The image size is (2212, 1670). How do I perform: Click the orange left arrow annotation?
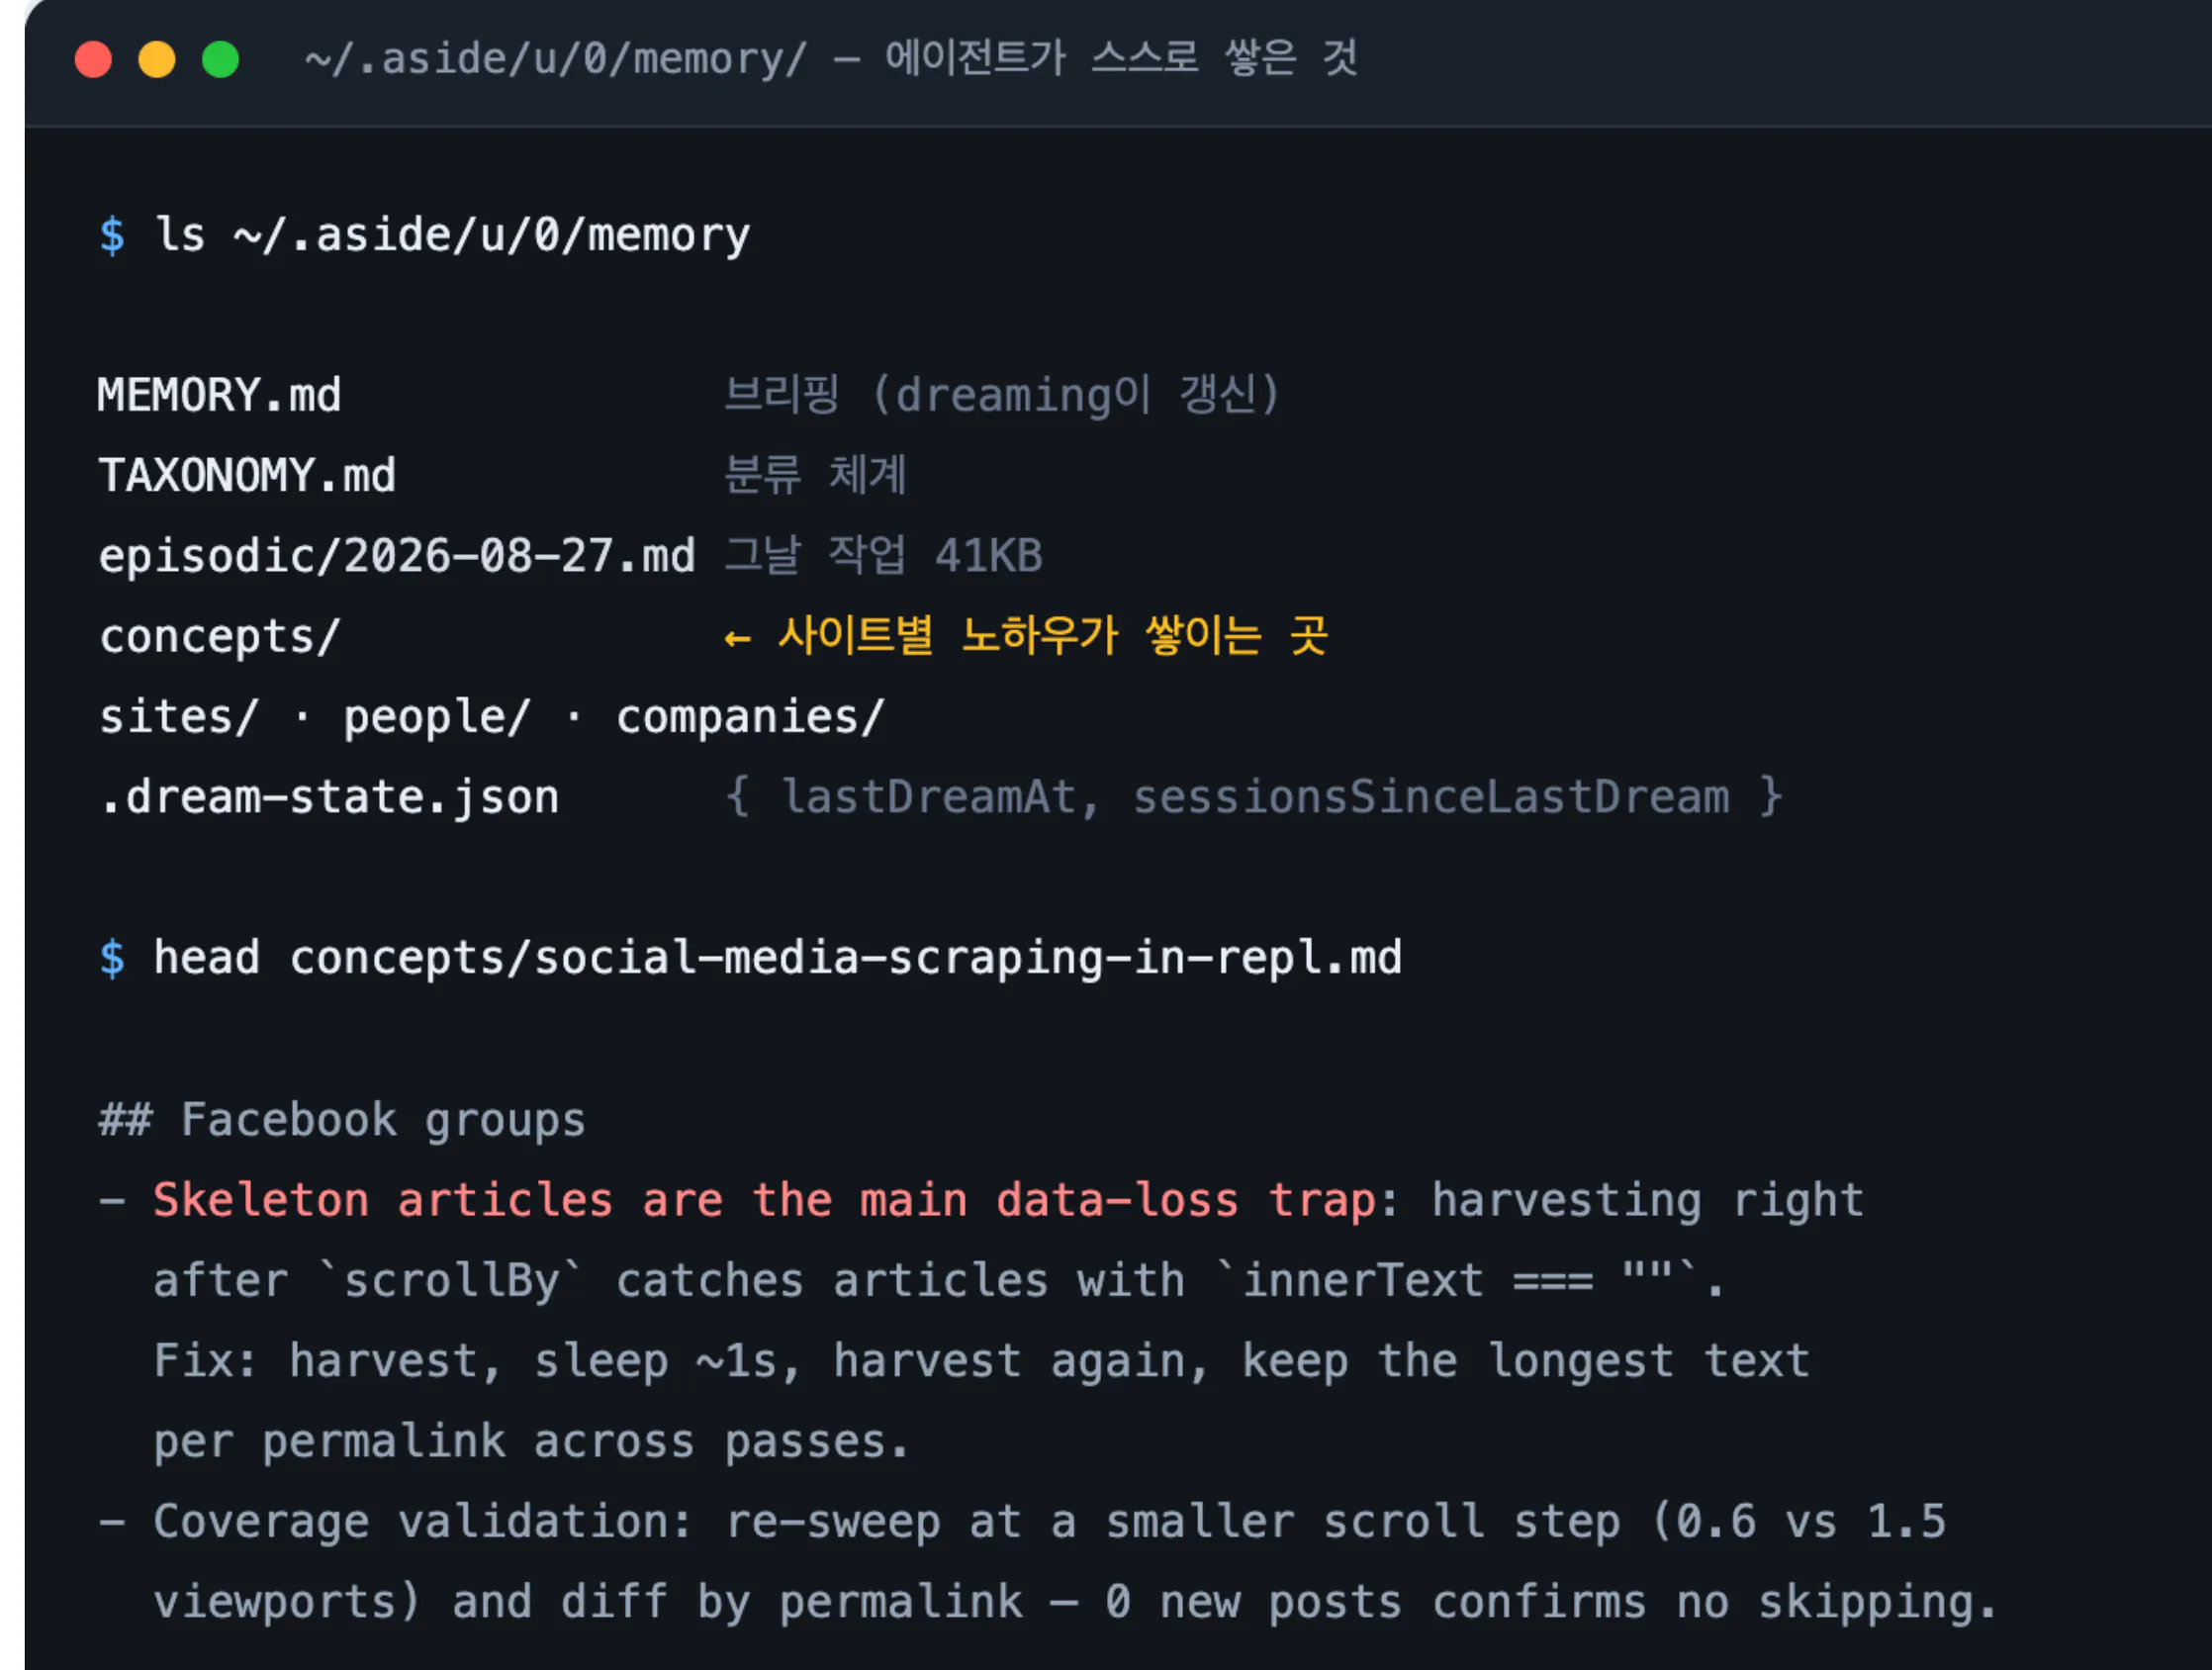tap(737, 638)
